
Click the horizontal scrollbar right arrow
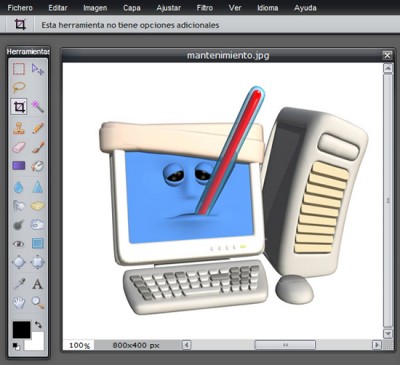tap(377, 345)
